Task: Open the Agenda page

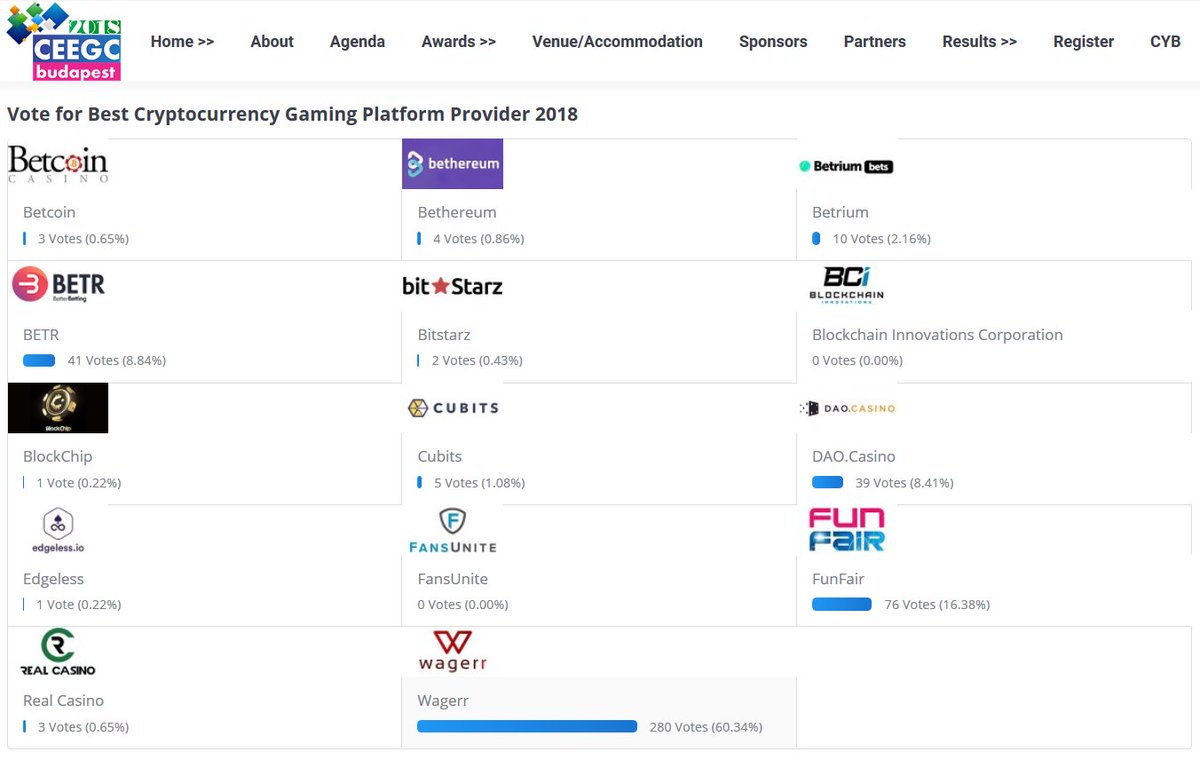Action: click(357, 42)
